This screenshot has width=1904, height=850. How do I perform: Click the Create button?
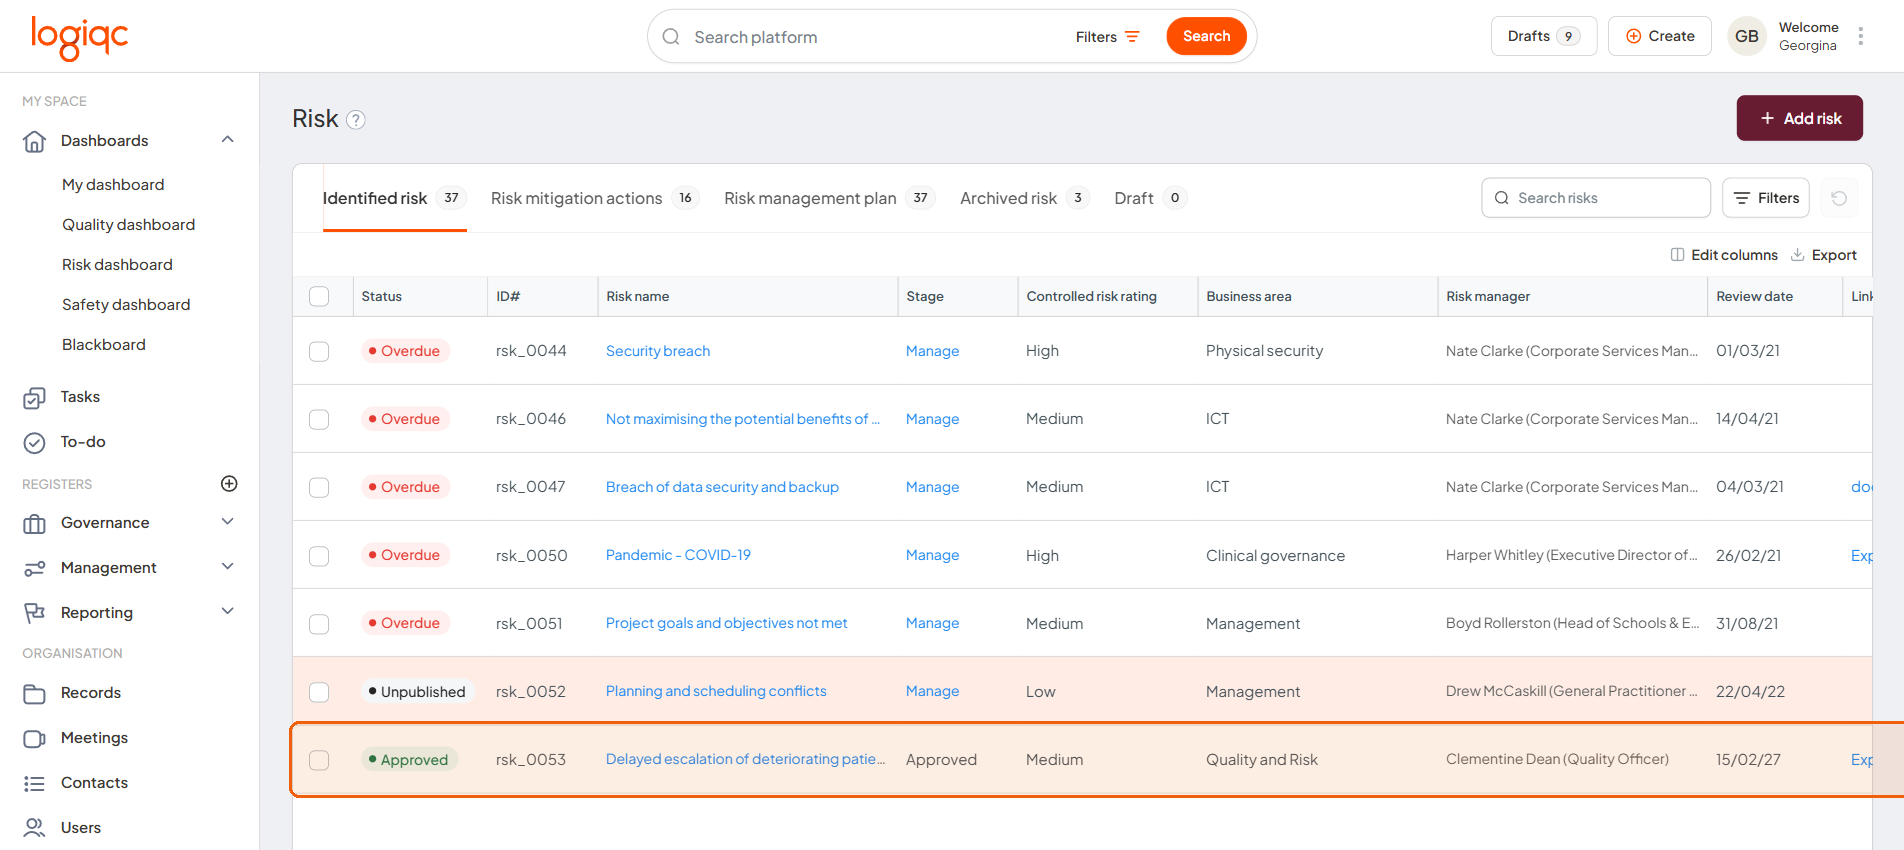(x=1660, y=36)
